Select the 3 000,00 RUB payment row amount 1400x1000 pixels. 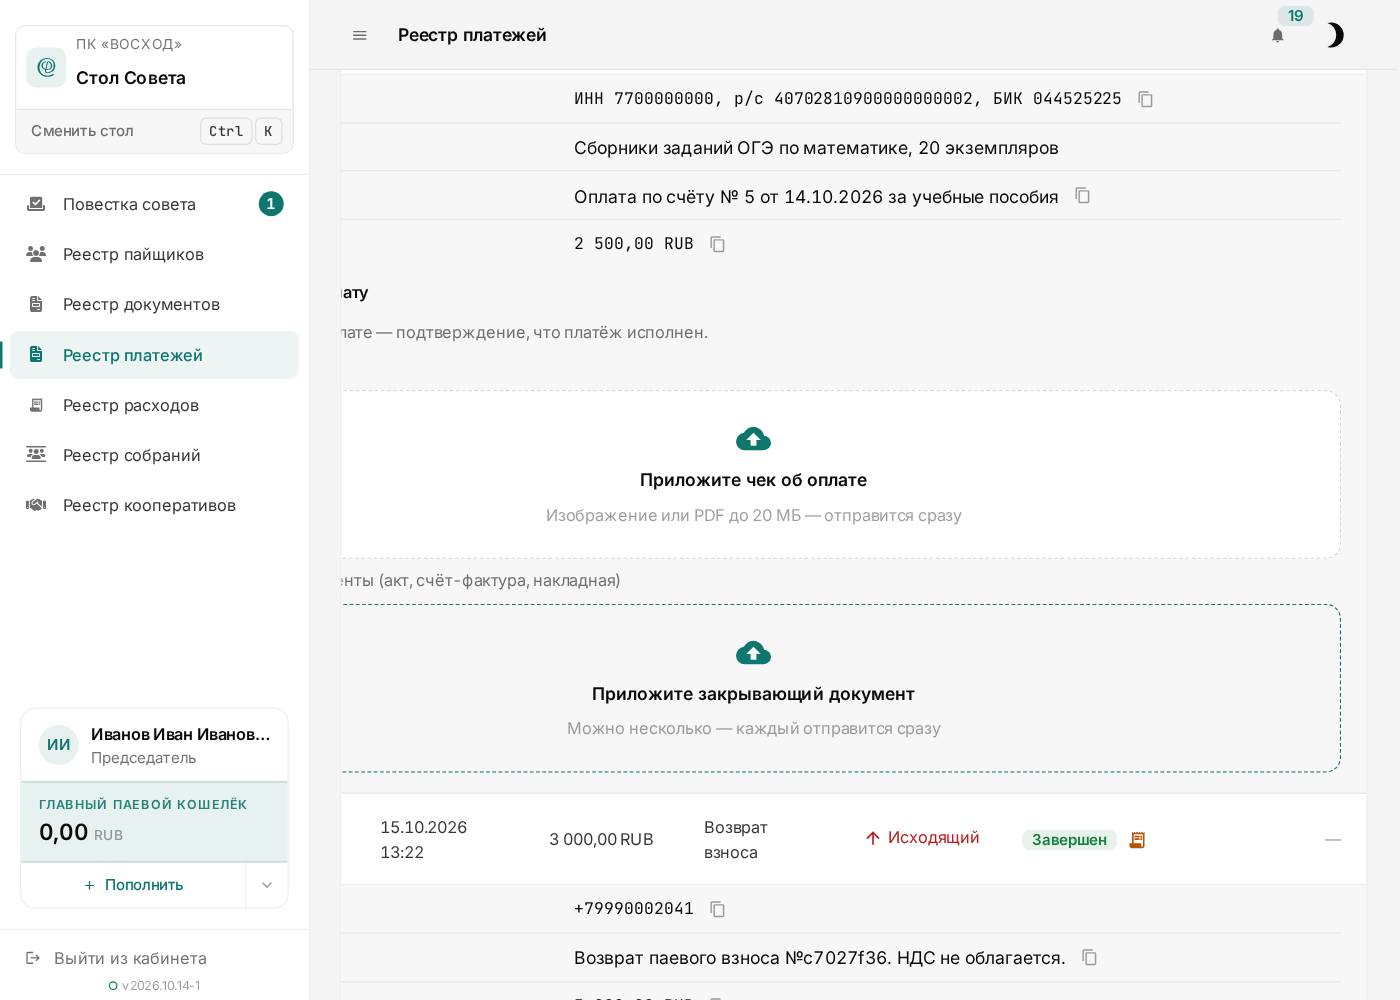tap(601, 840)
